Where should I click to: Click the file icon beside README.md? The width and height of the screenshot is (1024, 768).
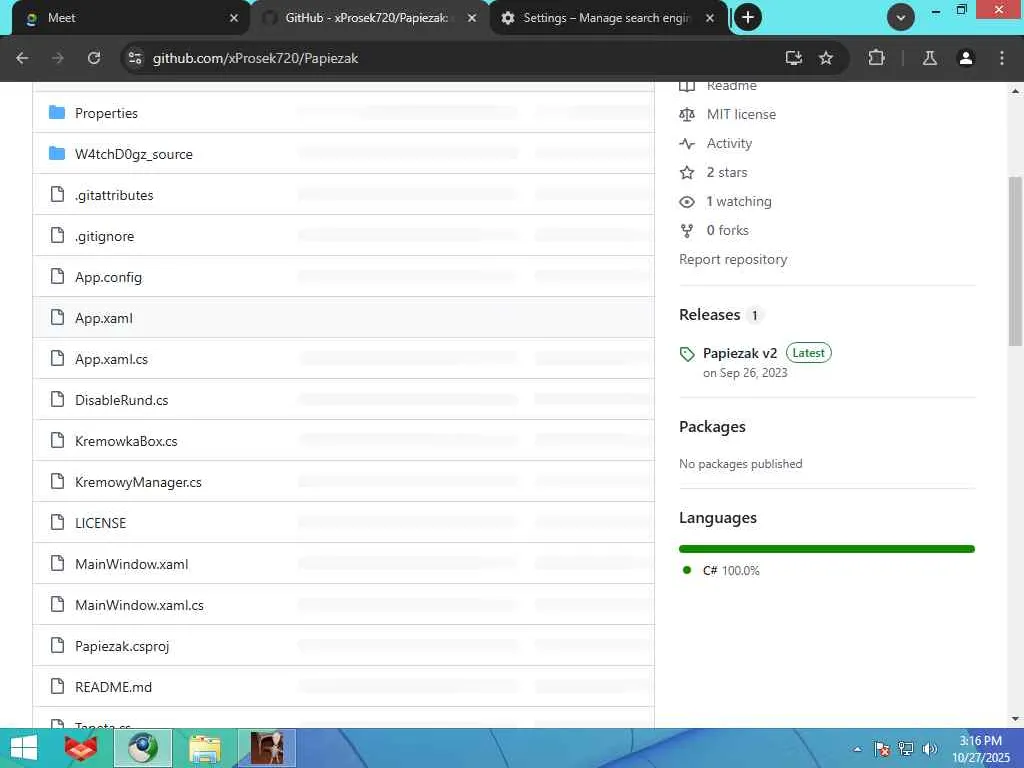(x=57, y=686)
